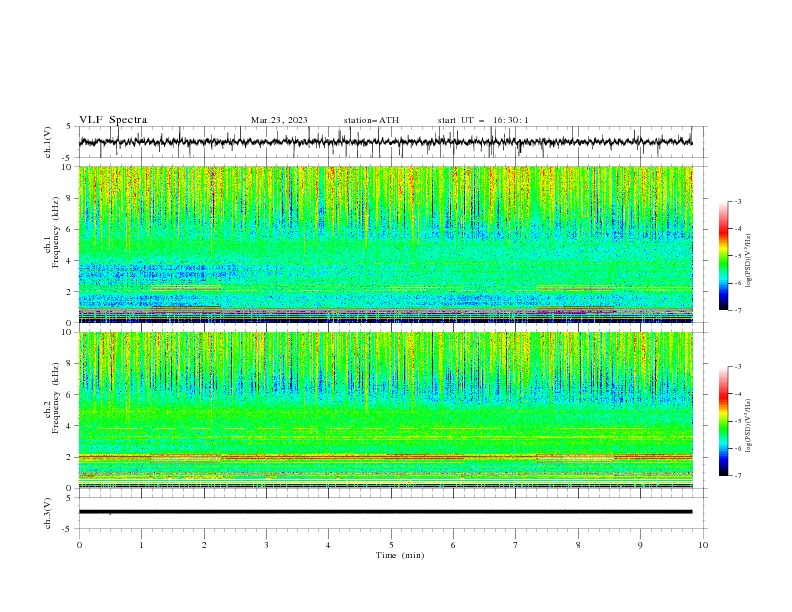The width and height of the screenshot is (792, 612).
Task: Click the "-7" label on ch.2 colorbar
Action: point(738,476)
